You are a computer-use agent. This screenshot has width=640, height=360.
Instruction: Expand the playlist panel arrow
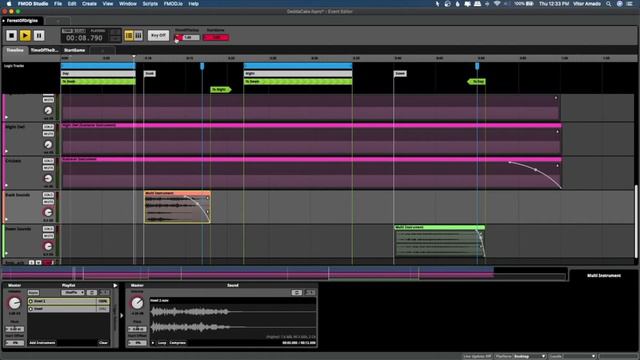coord(116,286)
